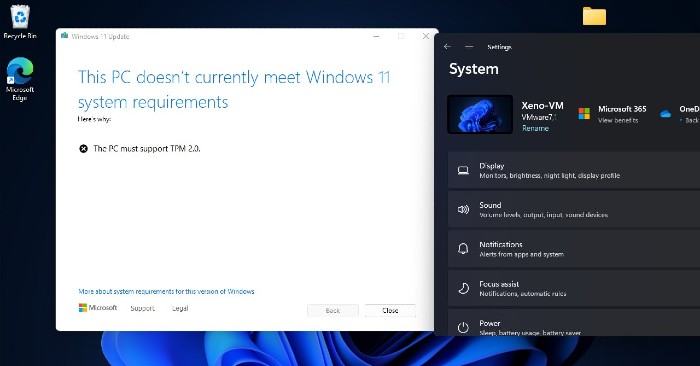
Task: Click the Sound speaker icon in Settings
Action: [x=463, y=209]
